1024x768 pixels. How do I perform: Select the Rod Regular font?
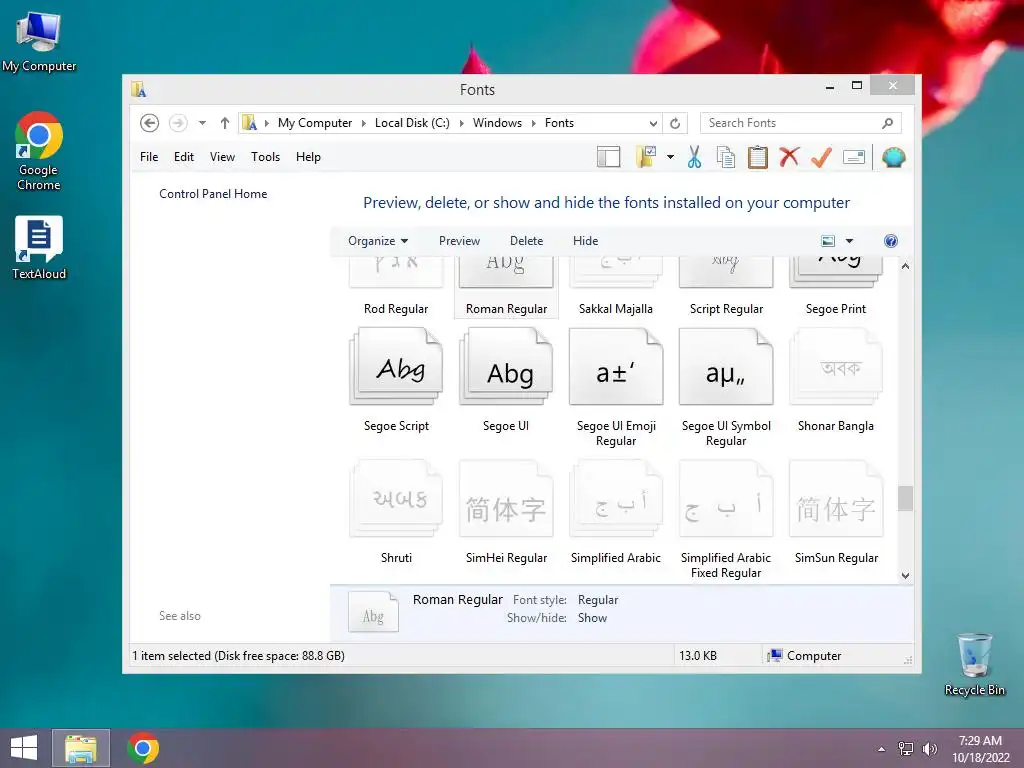pyautogui.click(x=396, y=287)
